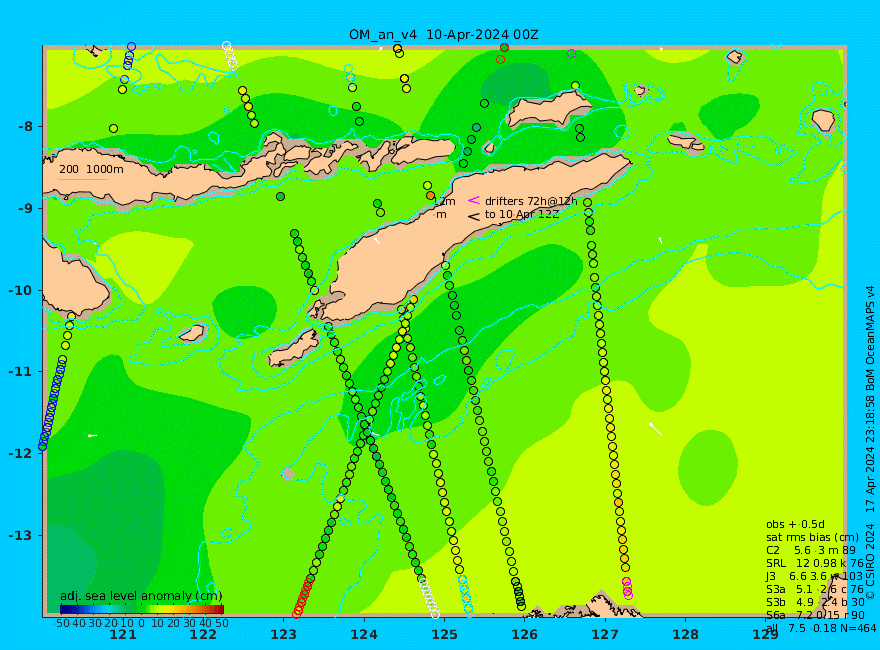Select the 'S3b 4.9 -2.4 b 30' statistics row
Viewport: 880px width, 650px height.
(814, 602)
